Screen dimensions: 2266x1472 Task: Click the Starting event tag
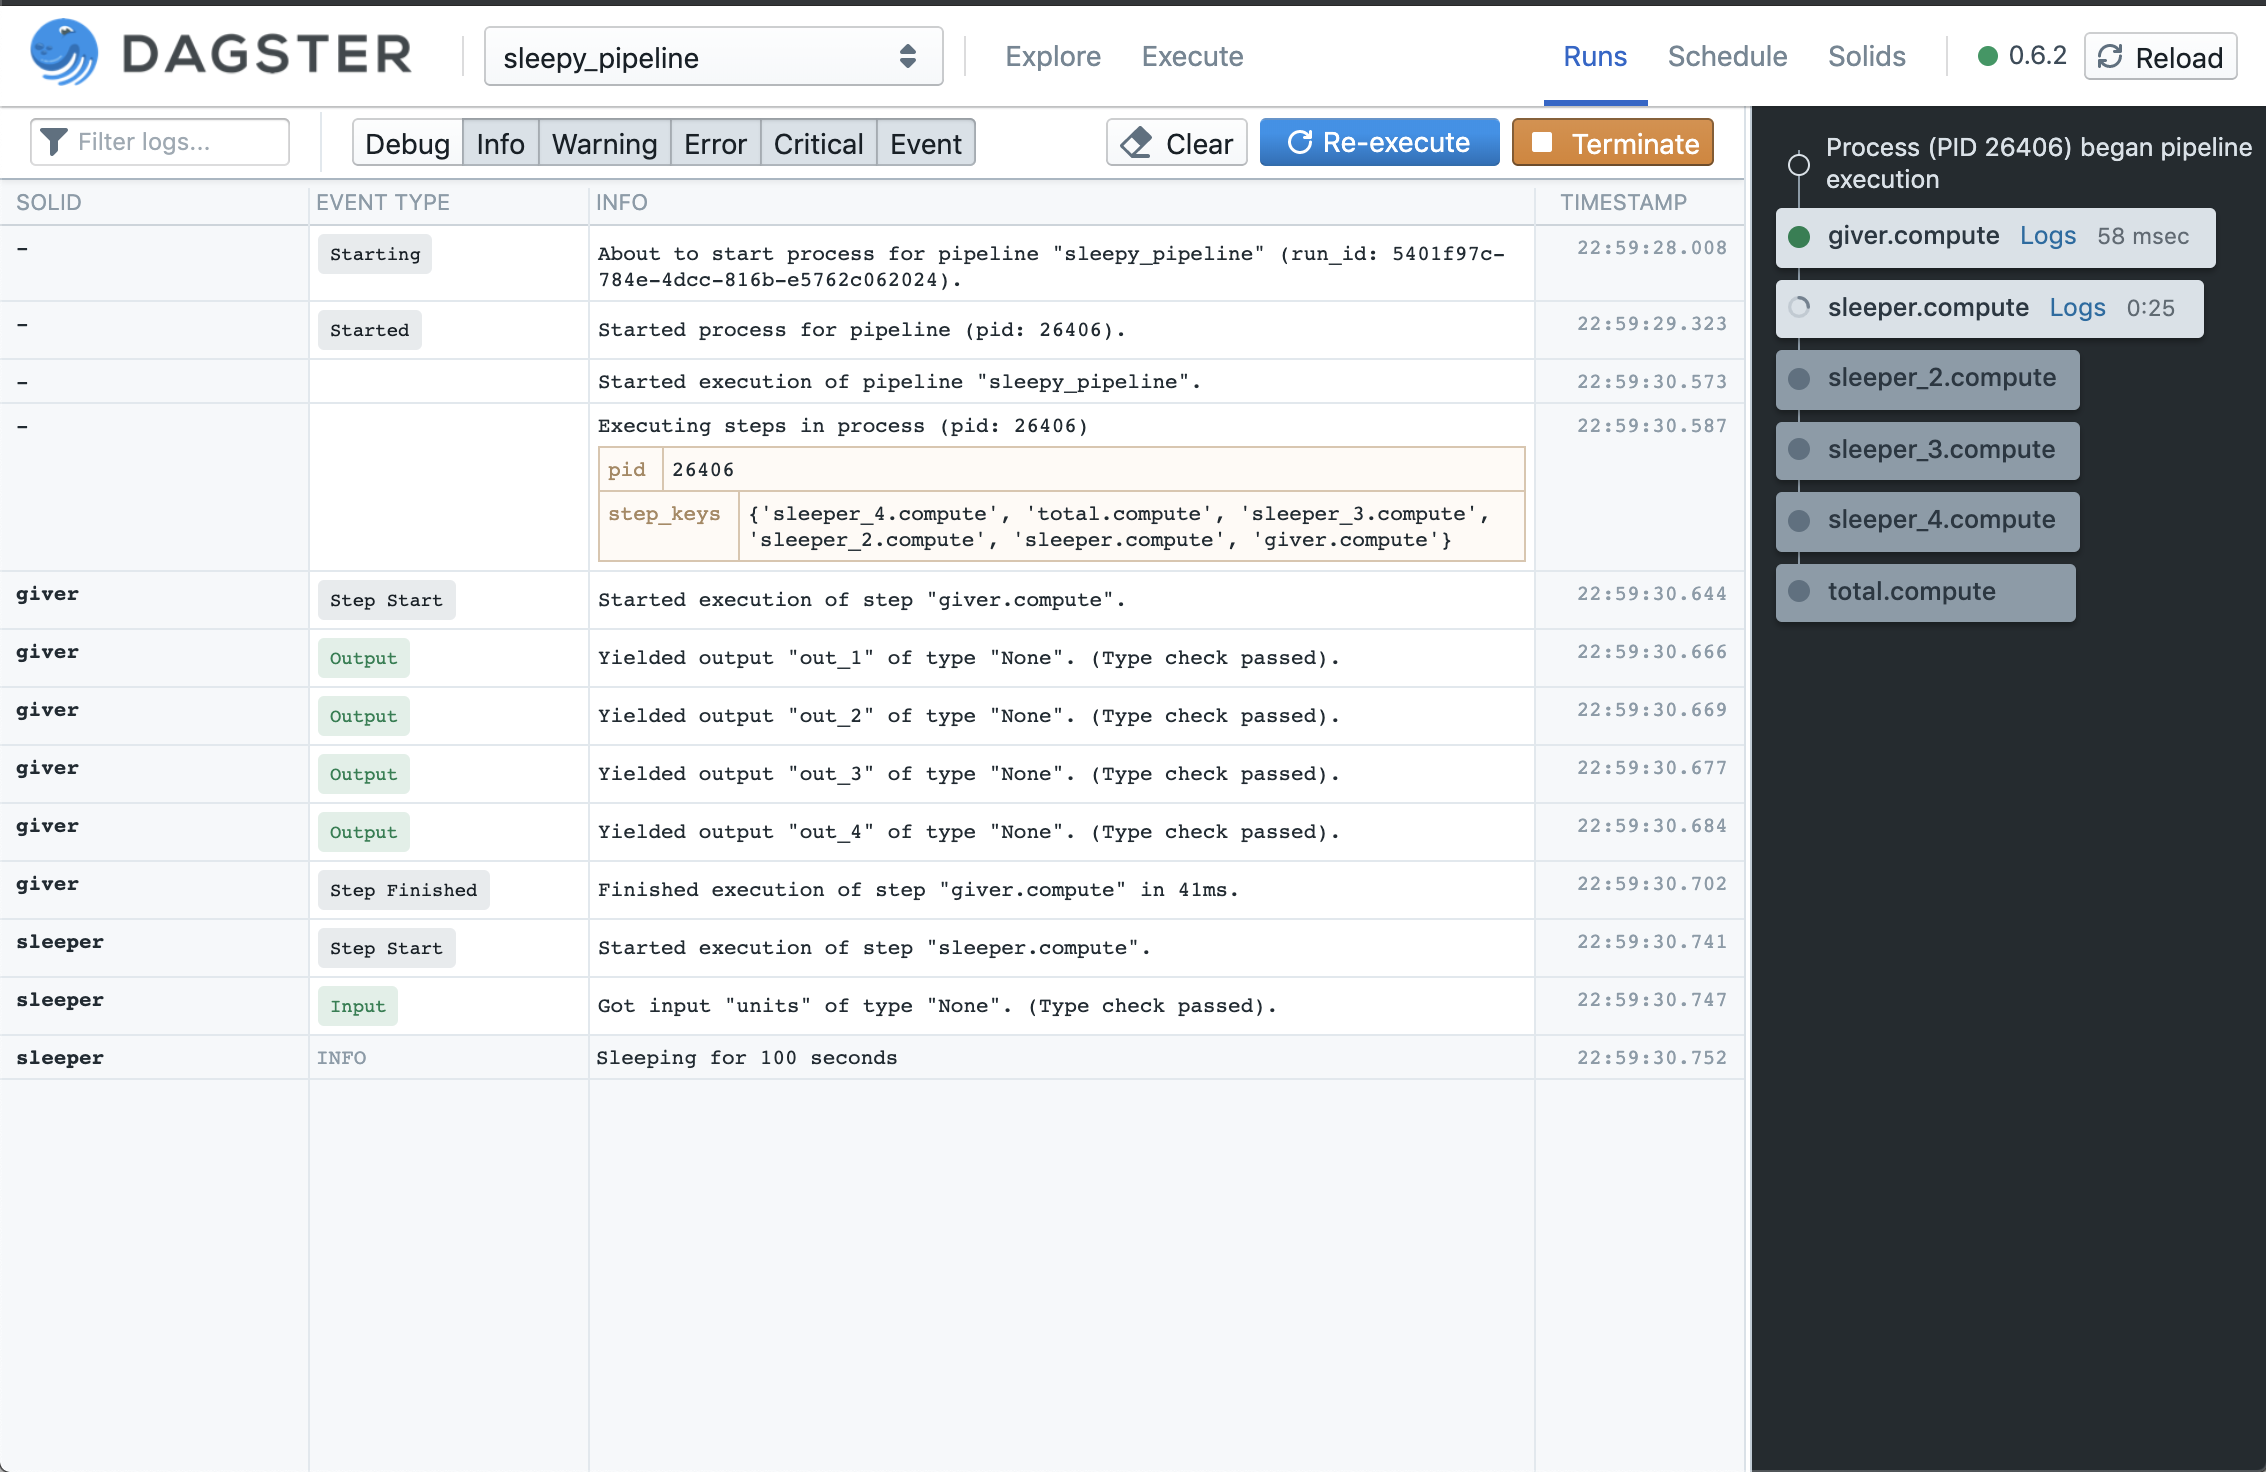(375, 254)
